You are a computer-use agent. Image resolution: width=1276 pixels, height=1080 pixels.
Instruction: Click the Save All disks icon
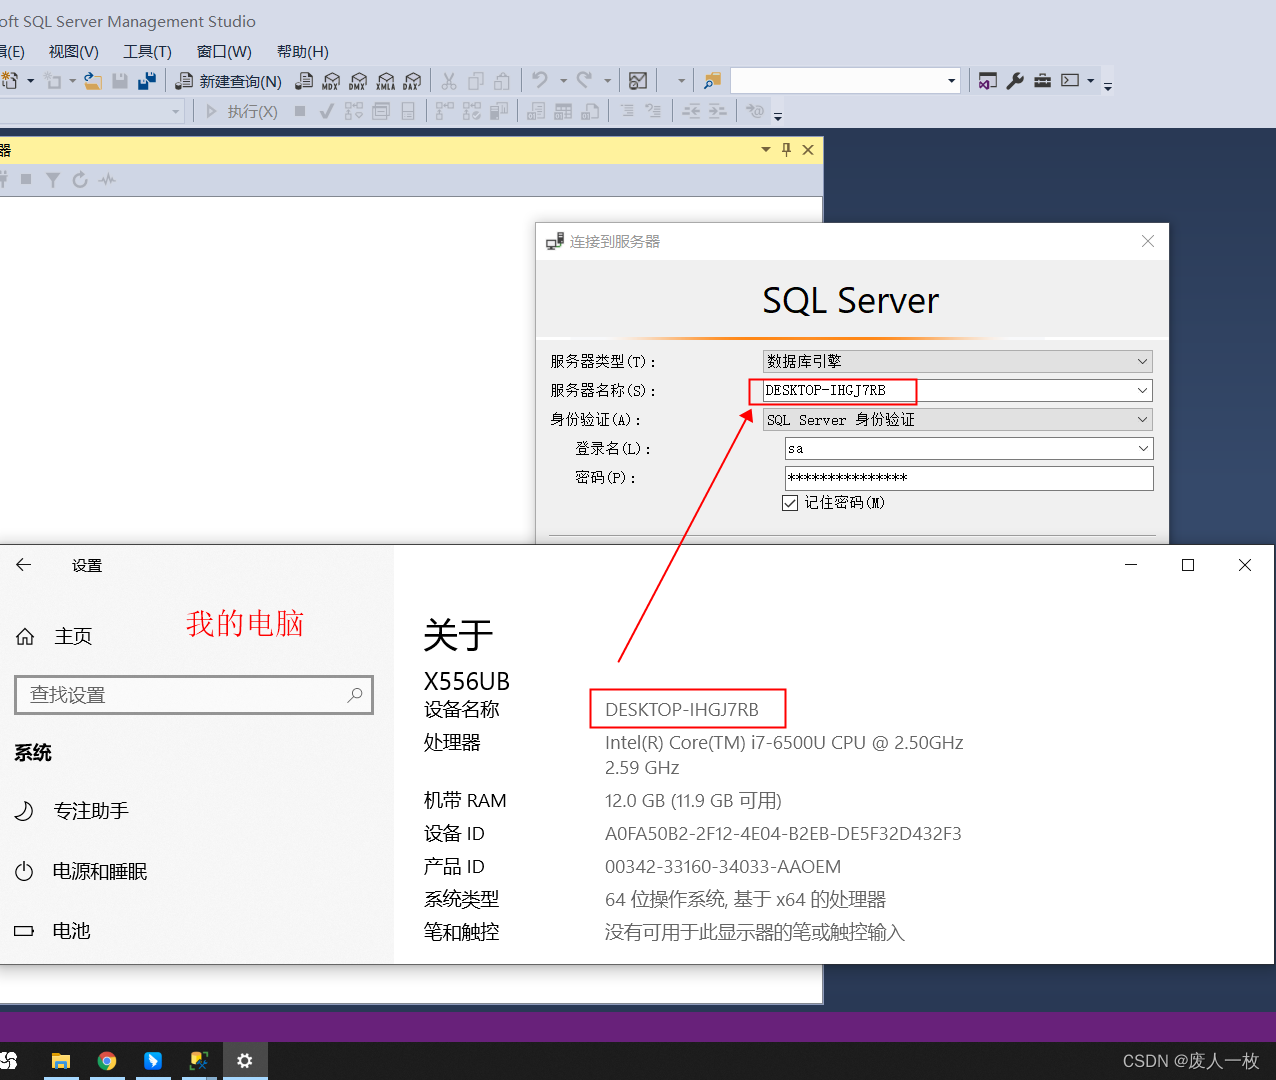pyautogui.click(x=147, y=81)
